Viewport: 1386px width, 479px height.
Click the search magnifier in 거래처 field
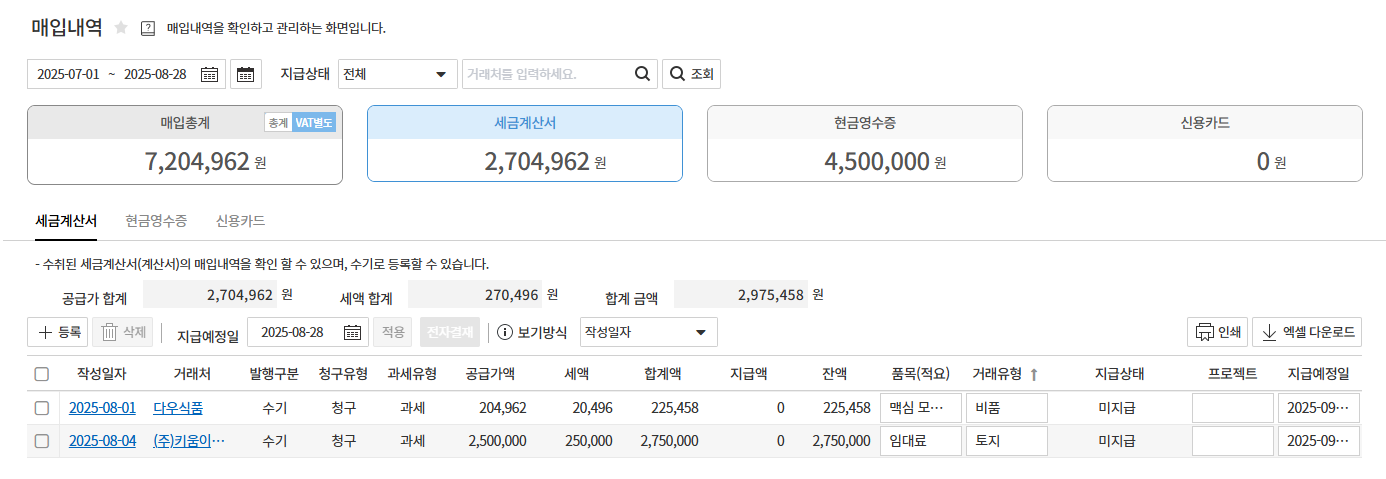click(x=642, y=74)
